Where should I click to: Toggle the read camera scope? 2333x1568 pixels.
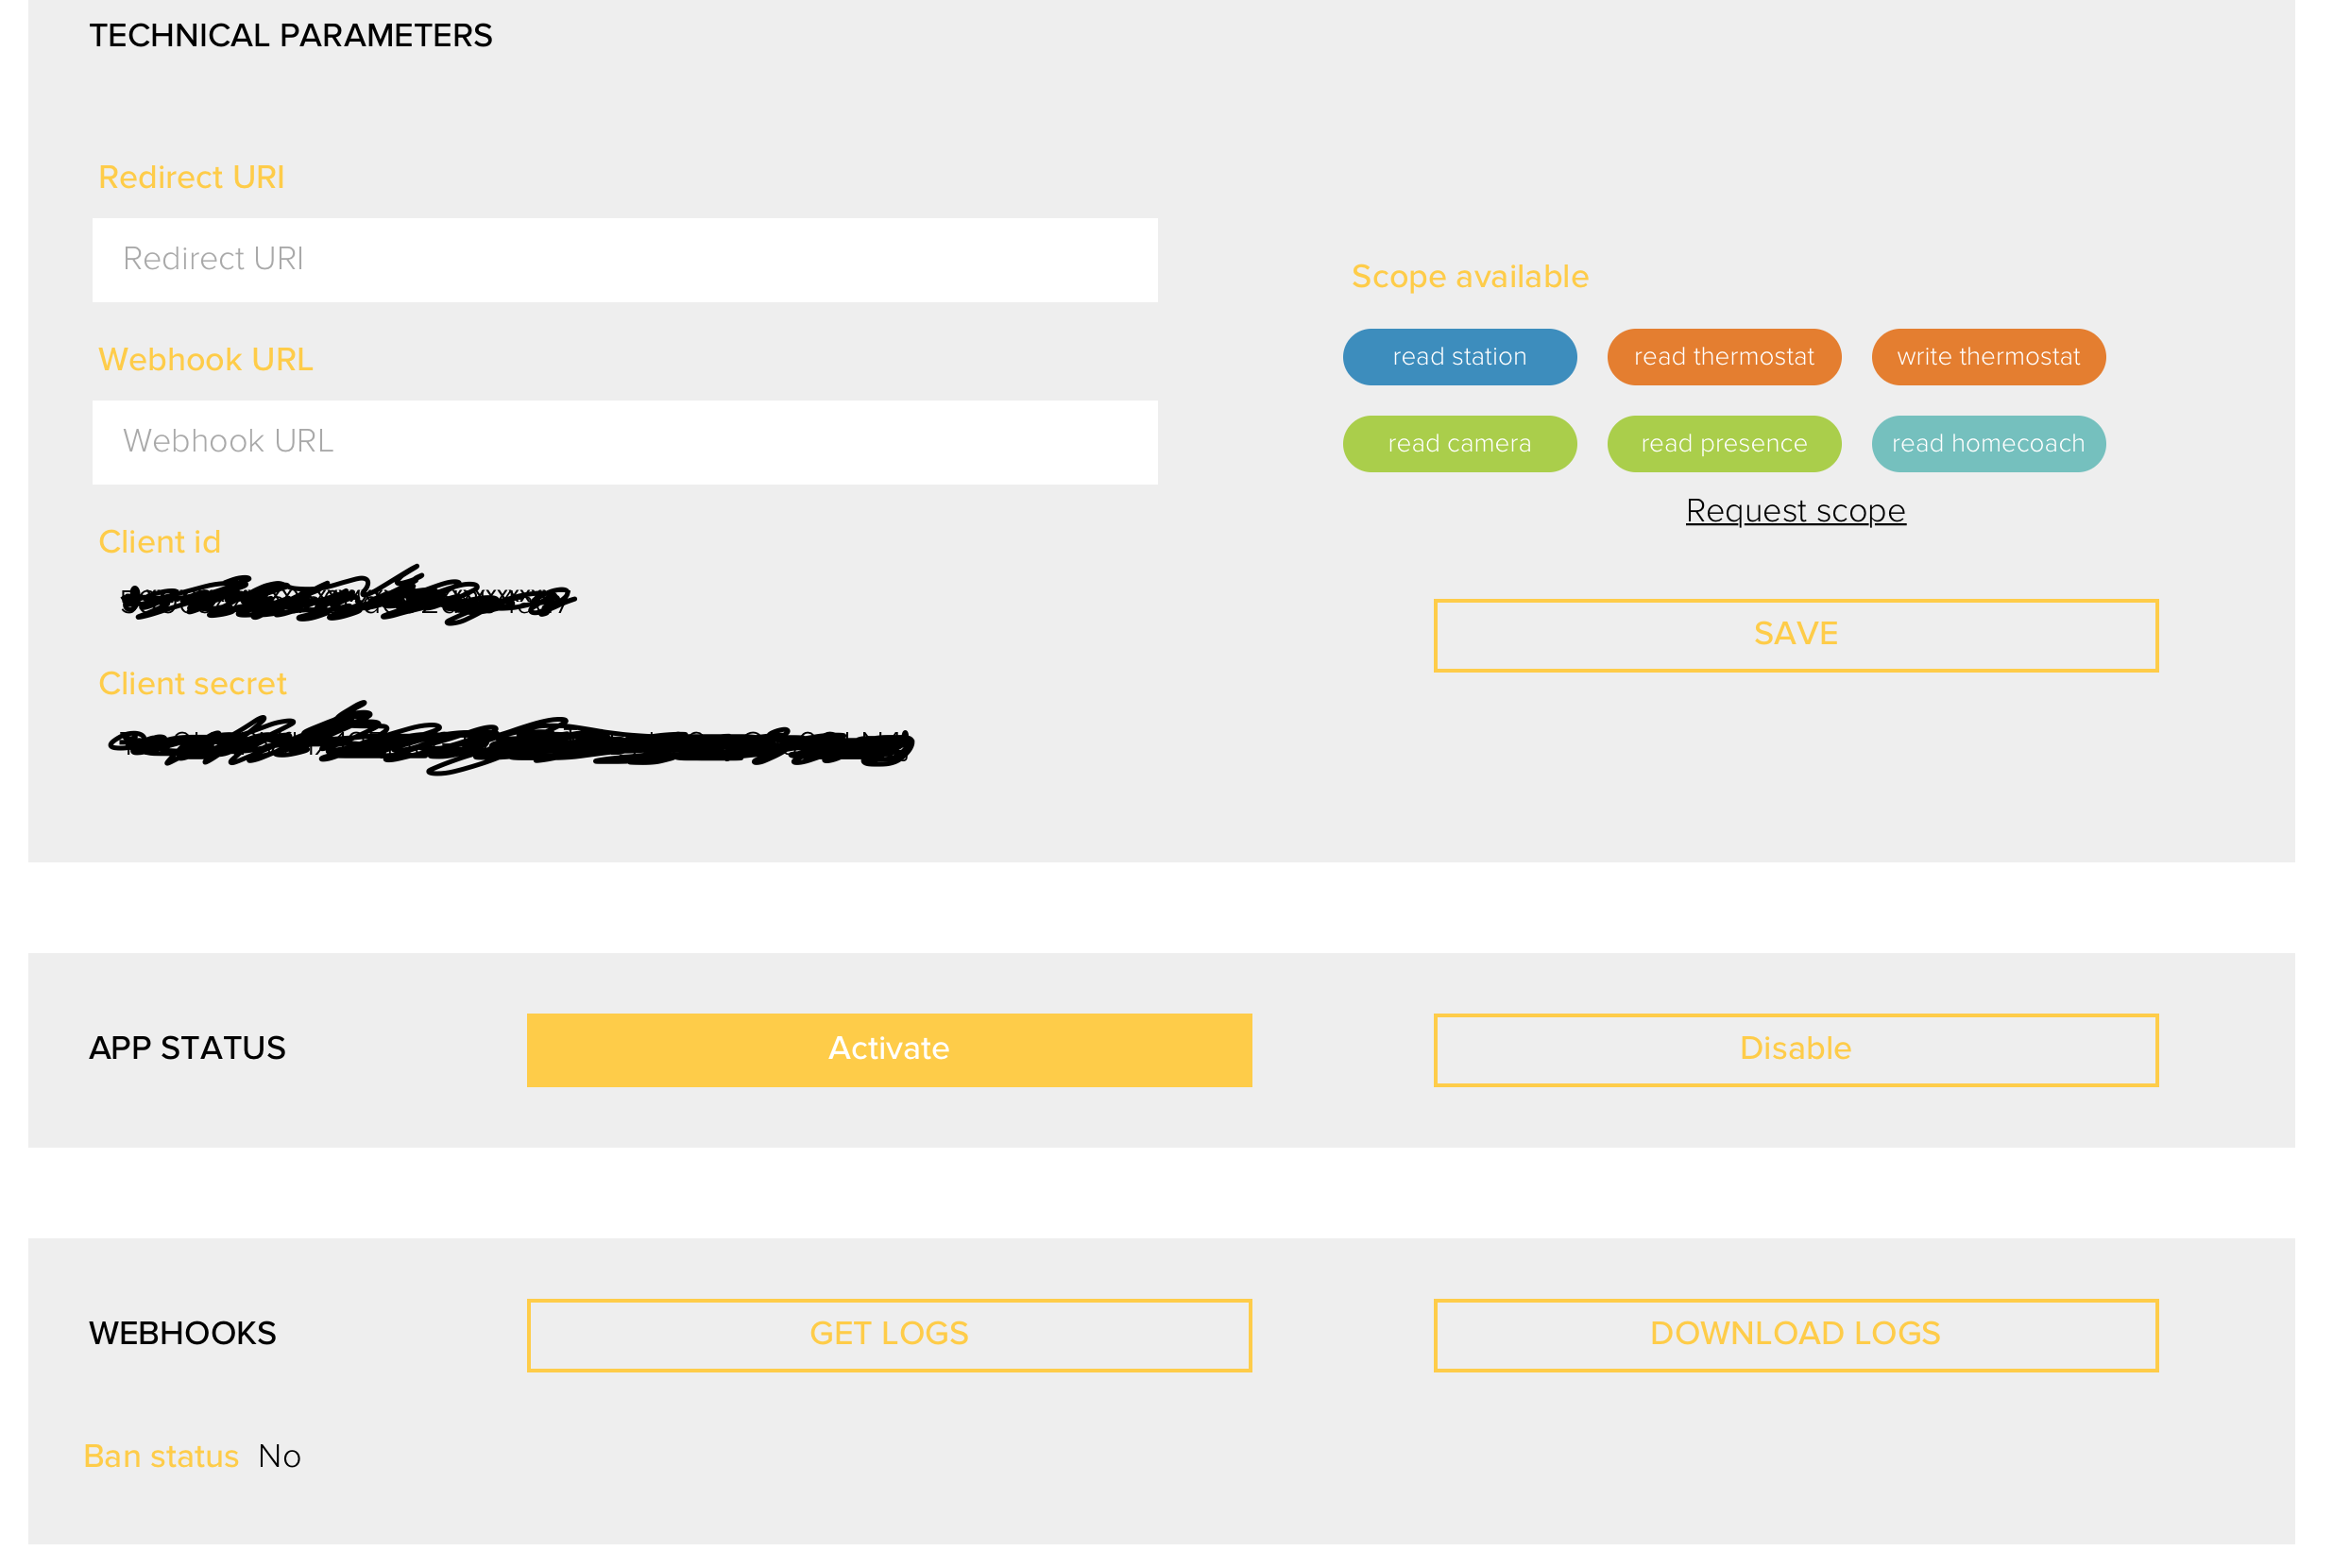coord(1459,443)
